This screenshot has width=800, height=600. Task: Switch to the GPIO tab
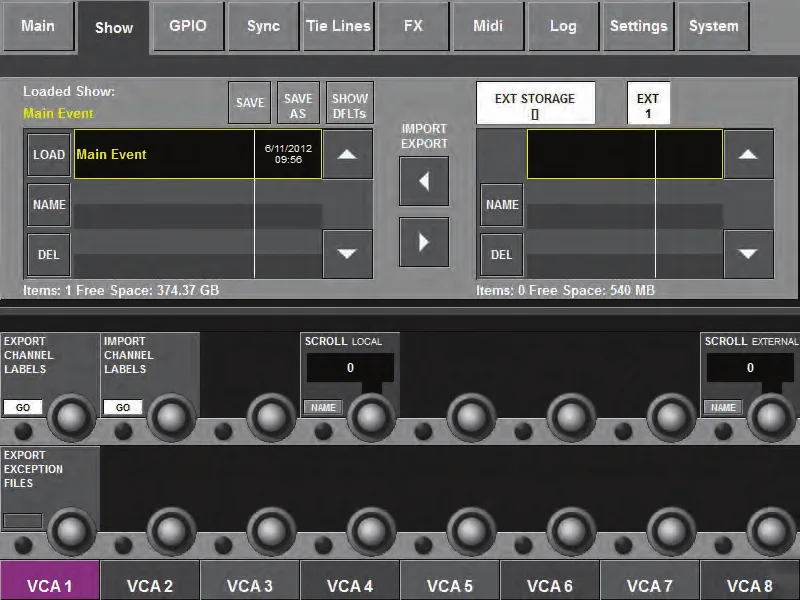[188, 26]
